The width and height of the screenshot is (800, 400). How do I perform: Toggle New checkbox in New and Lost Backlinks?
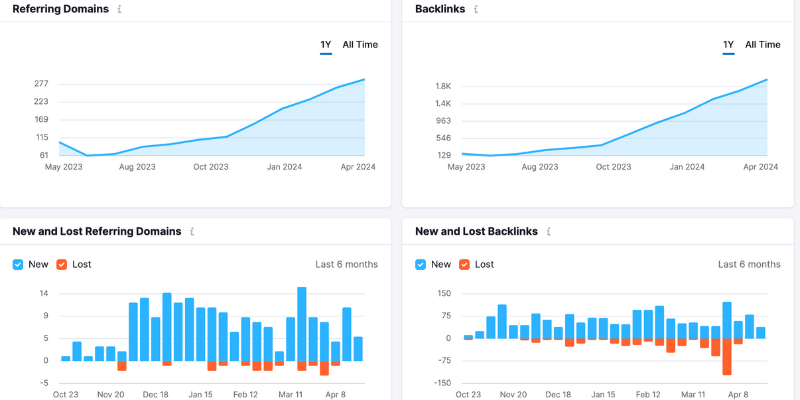click(421, 264)
